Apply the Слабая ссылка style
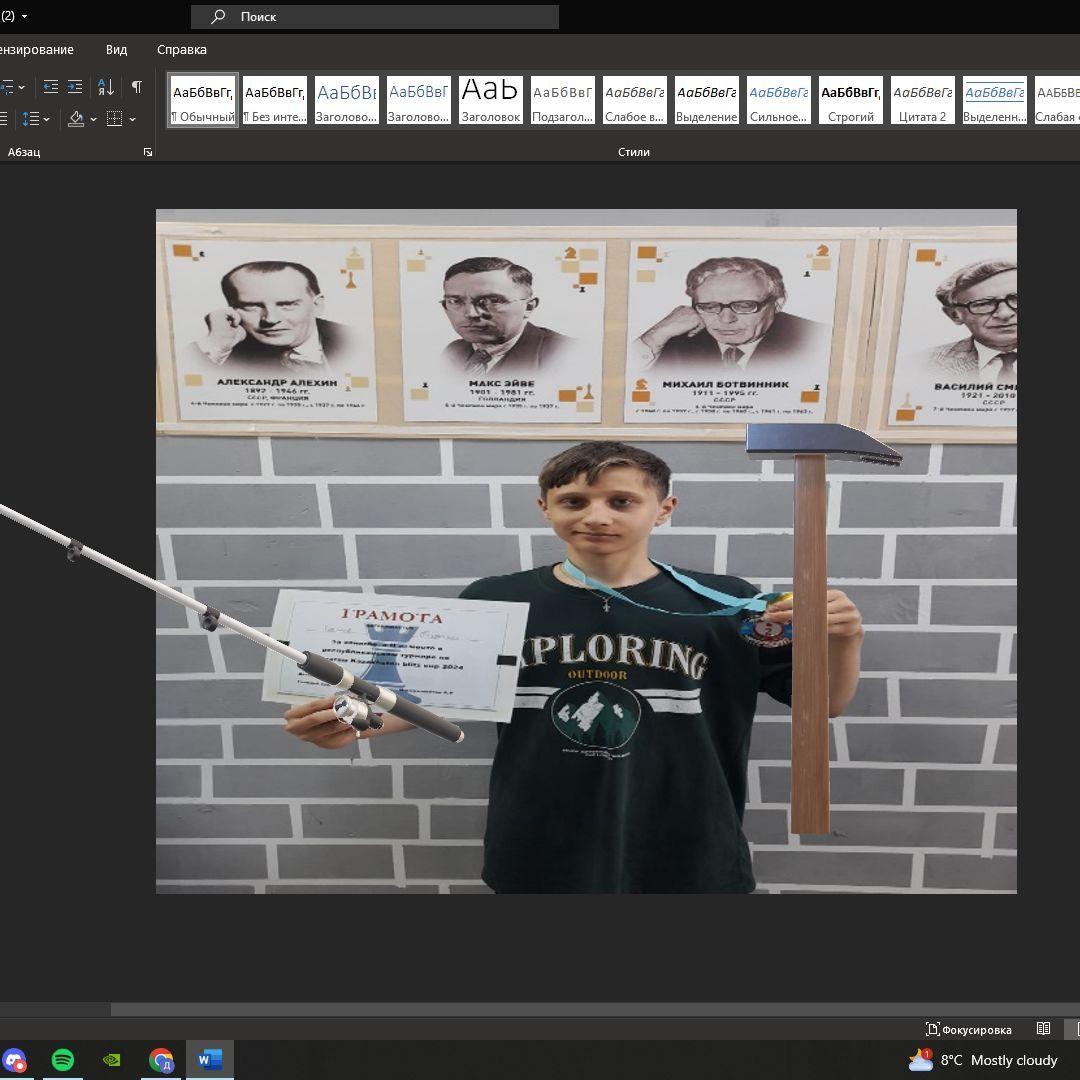1080x1080 pixels. click(1057, 101)
